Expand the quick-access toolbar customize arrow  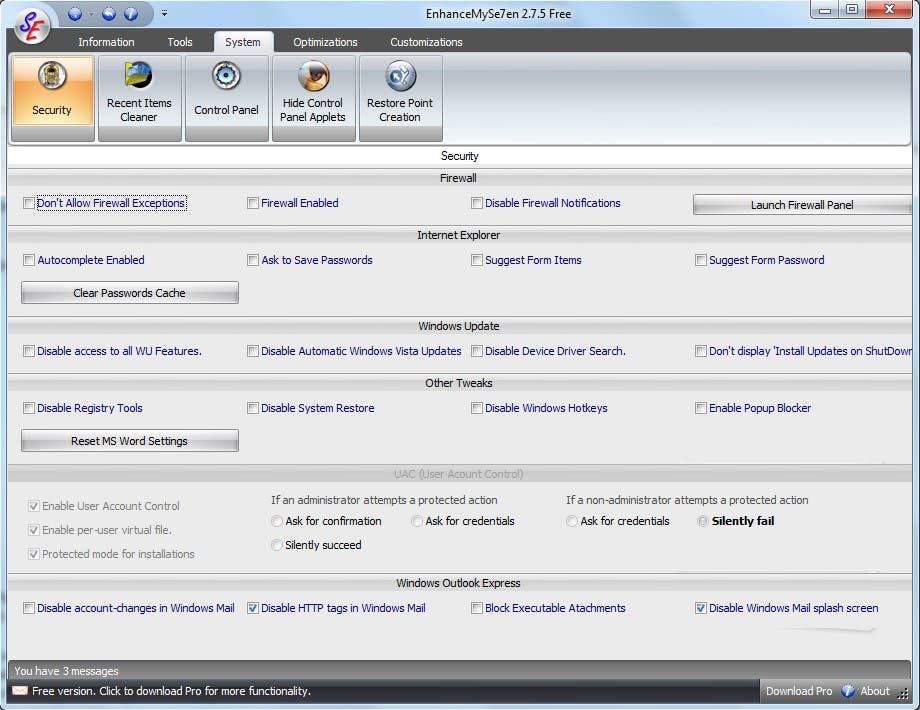(x=164, y=13)
